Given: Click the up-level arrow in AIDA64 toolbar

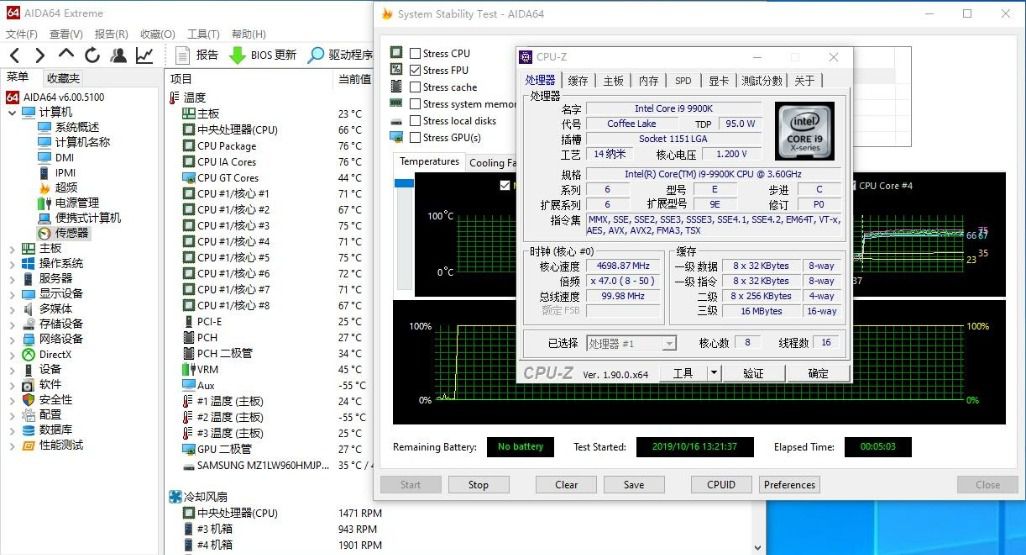Looking at the screenshot, I should 66,56.
